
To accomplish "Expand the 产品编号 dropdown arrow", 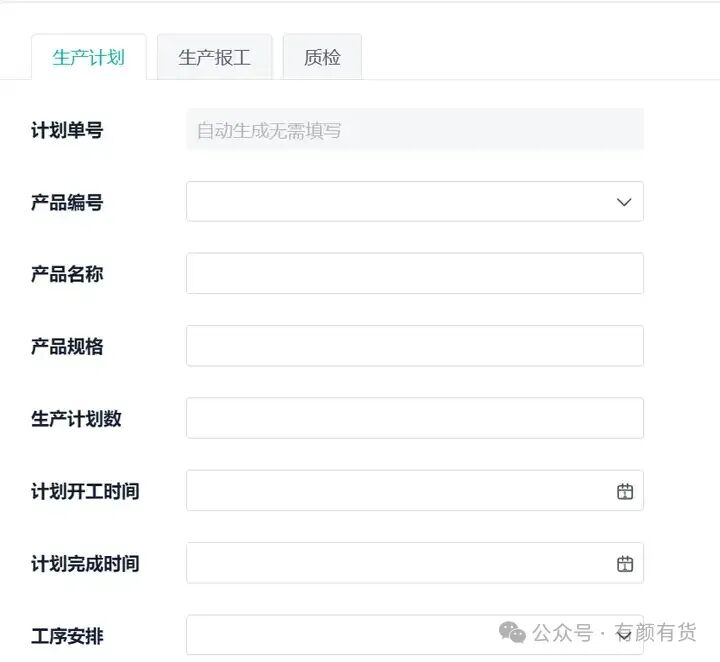I will click(x=624, y=202).
